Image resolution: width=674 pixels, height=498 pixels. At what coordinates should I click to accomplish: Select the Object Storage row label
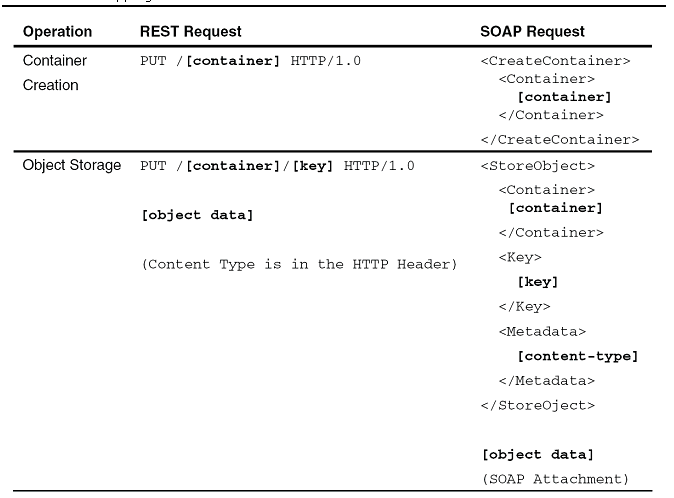(72, 165)
